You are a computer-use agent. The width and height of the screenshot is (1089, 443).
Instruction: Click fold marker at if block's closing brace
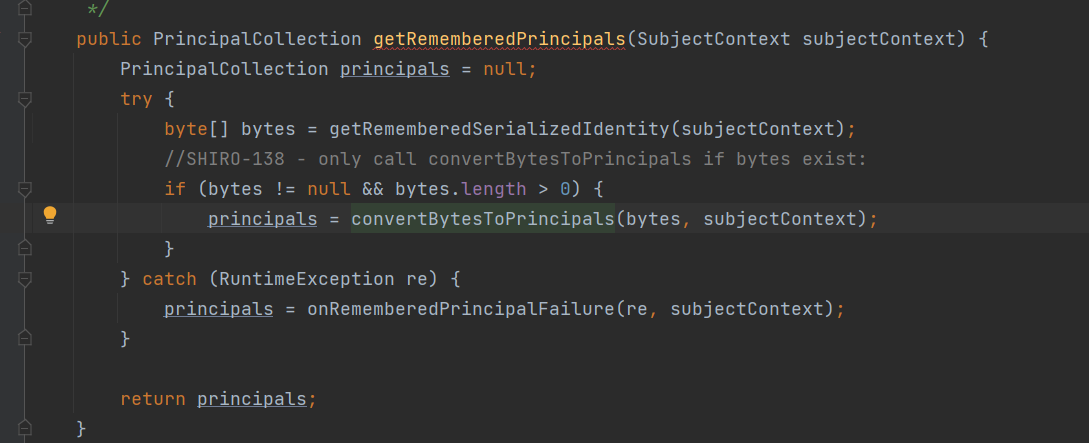(x=25, y=248)
